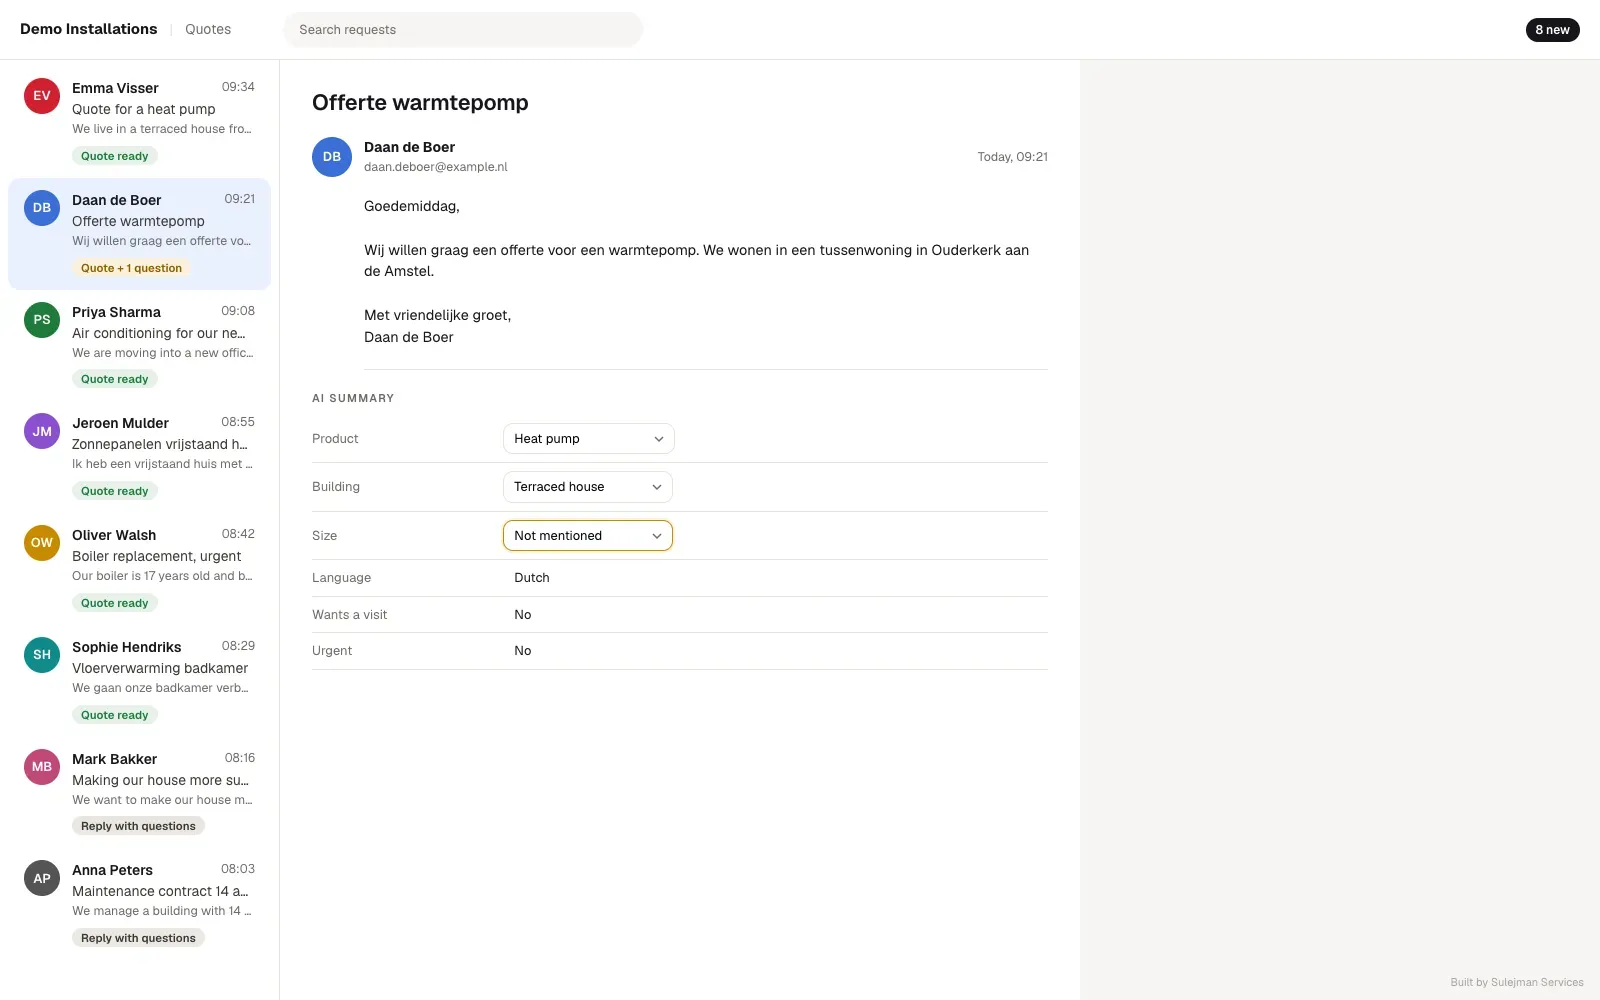Click Emma Visser's EV avatar
The image size is (1600, 1000).
[x=42, y=96]
